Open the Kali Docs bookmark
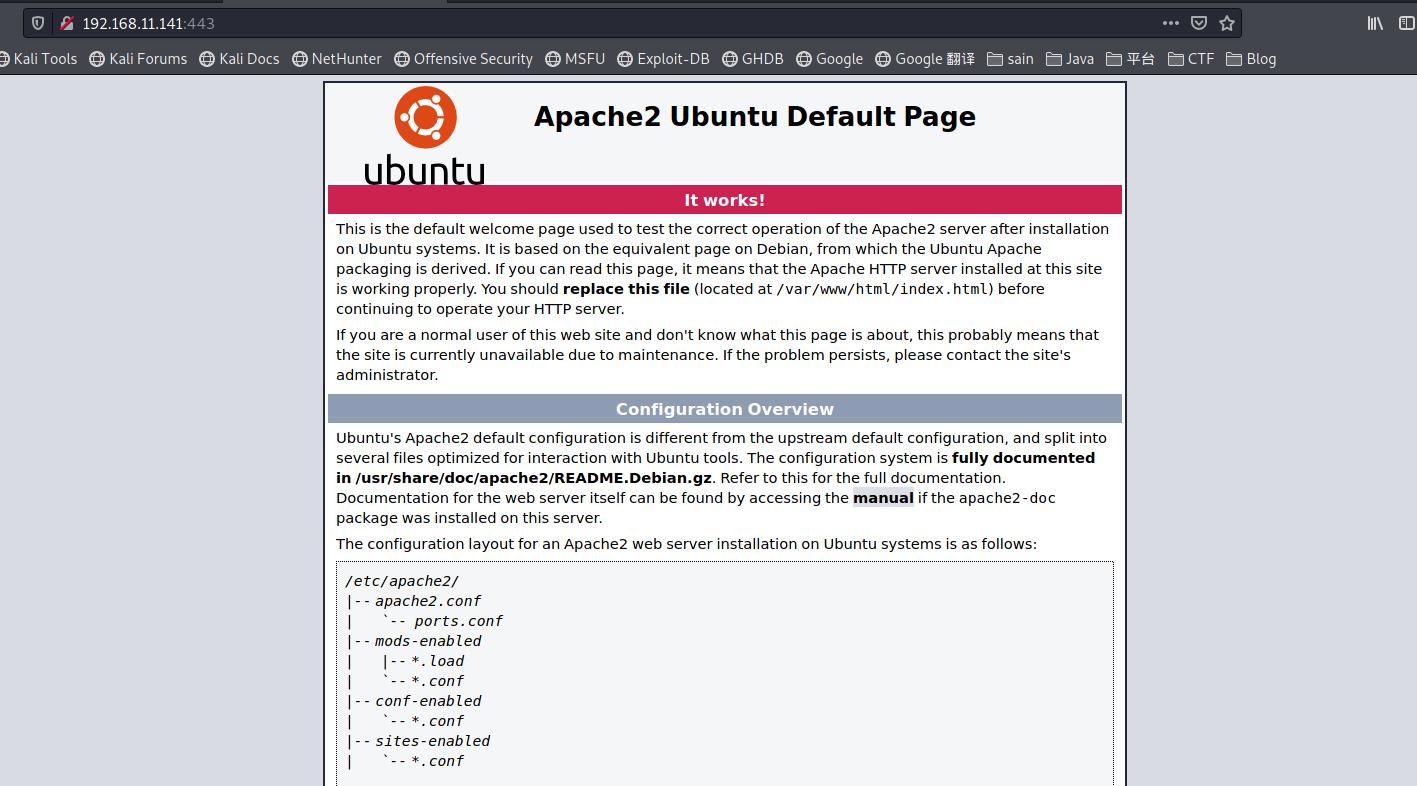Viewport: 1417px width, 786px height. pyautogui.click(x=240, y=59)
